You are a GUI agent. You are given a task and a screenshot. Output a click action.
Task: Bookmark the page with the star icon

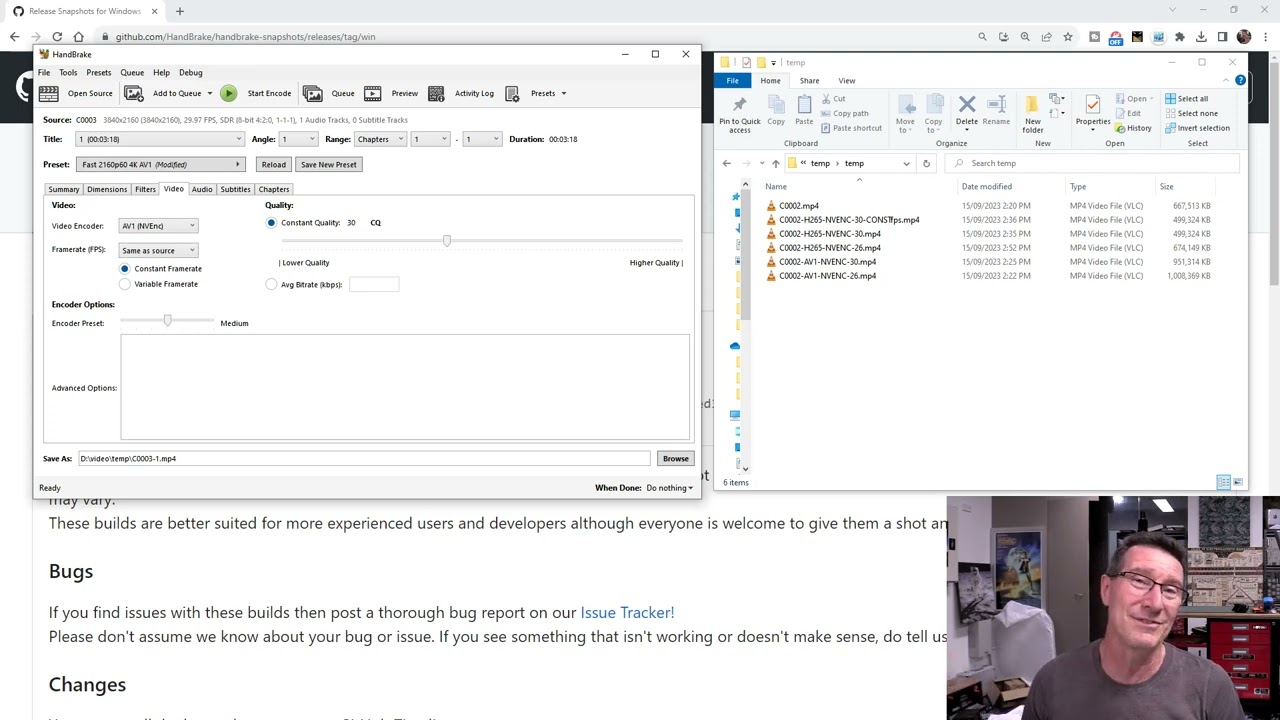[1068, 37]
